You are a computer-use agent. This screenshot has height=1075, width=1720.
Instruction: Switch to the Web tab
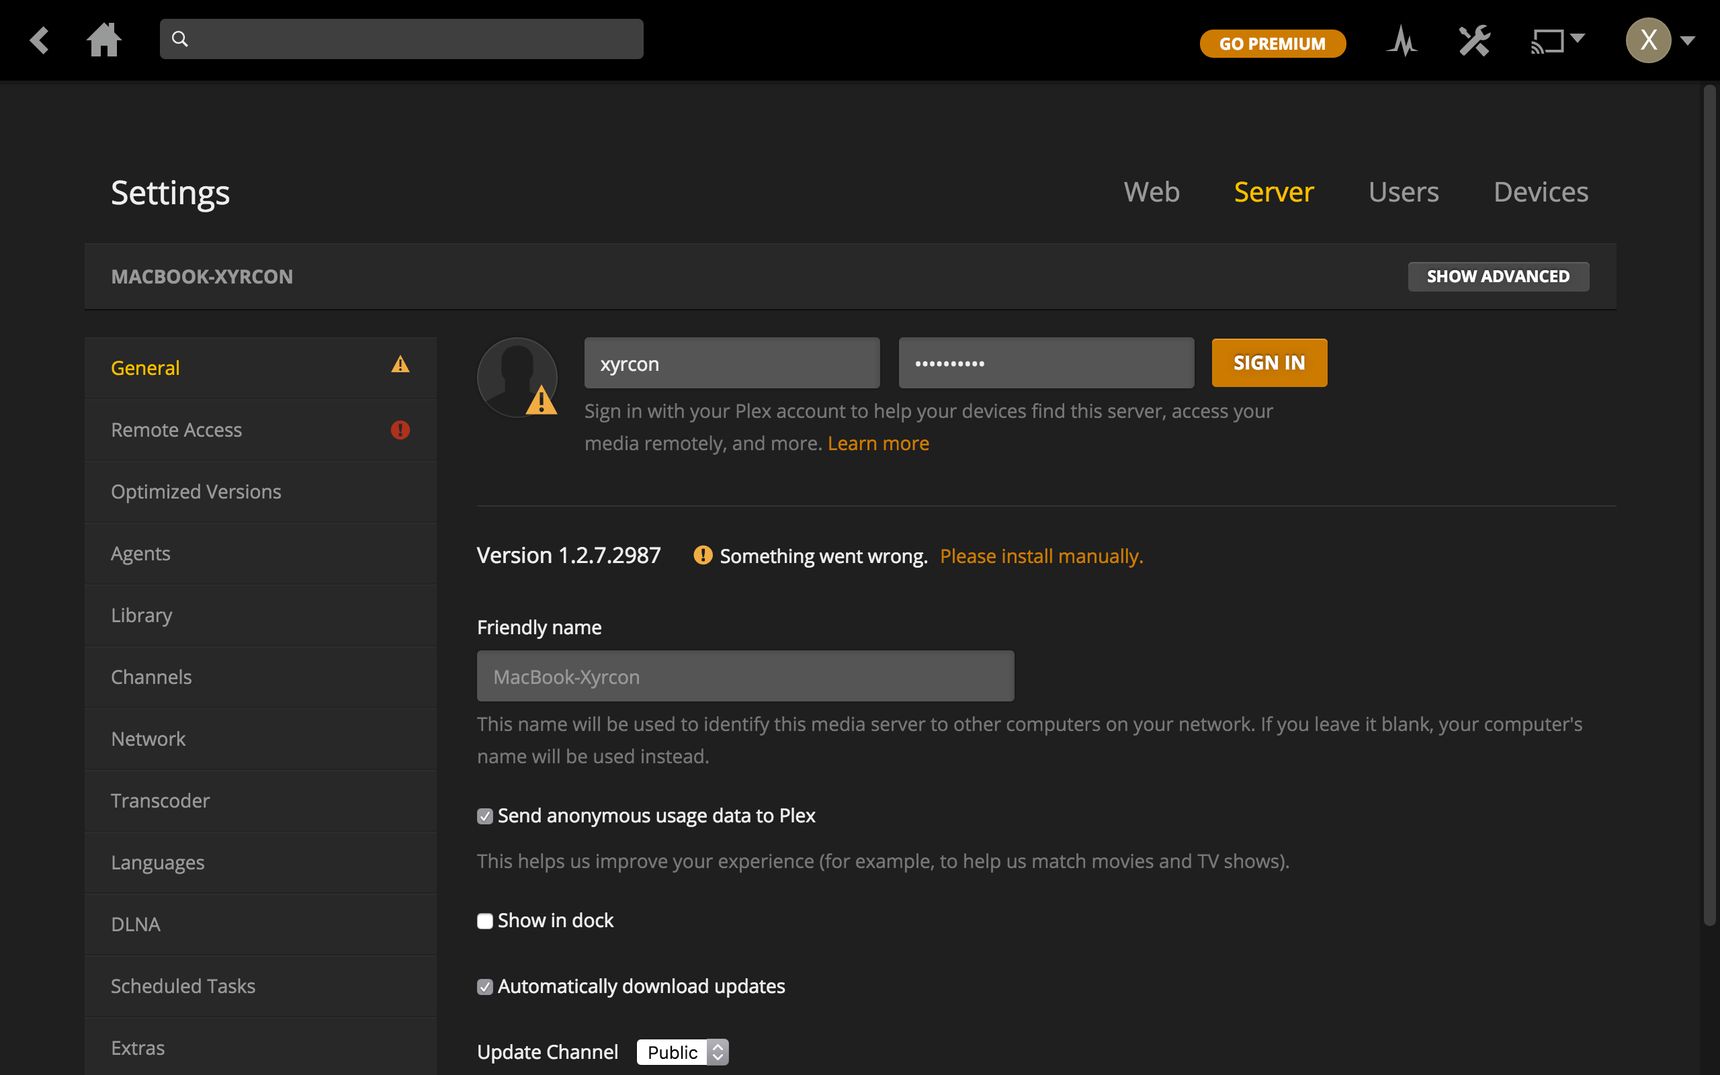coord(1151,192)
